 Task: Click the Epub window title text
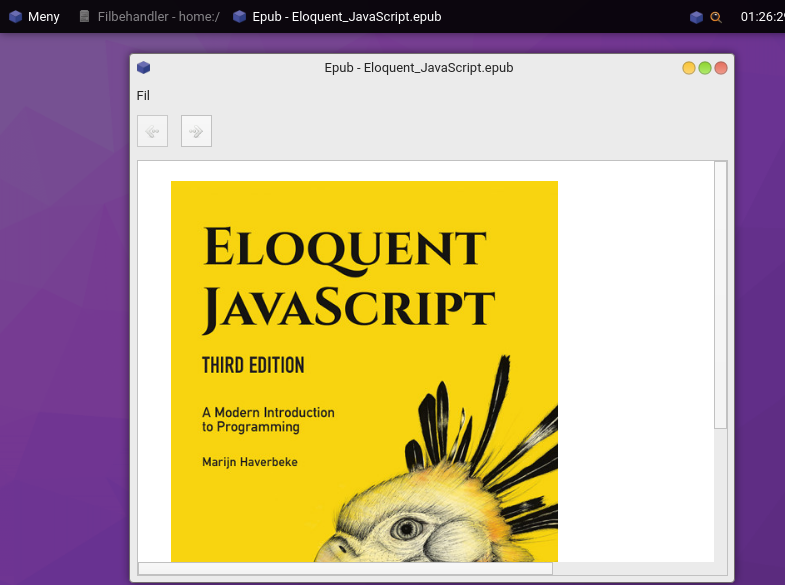(419, 68)
